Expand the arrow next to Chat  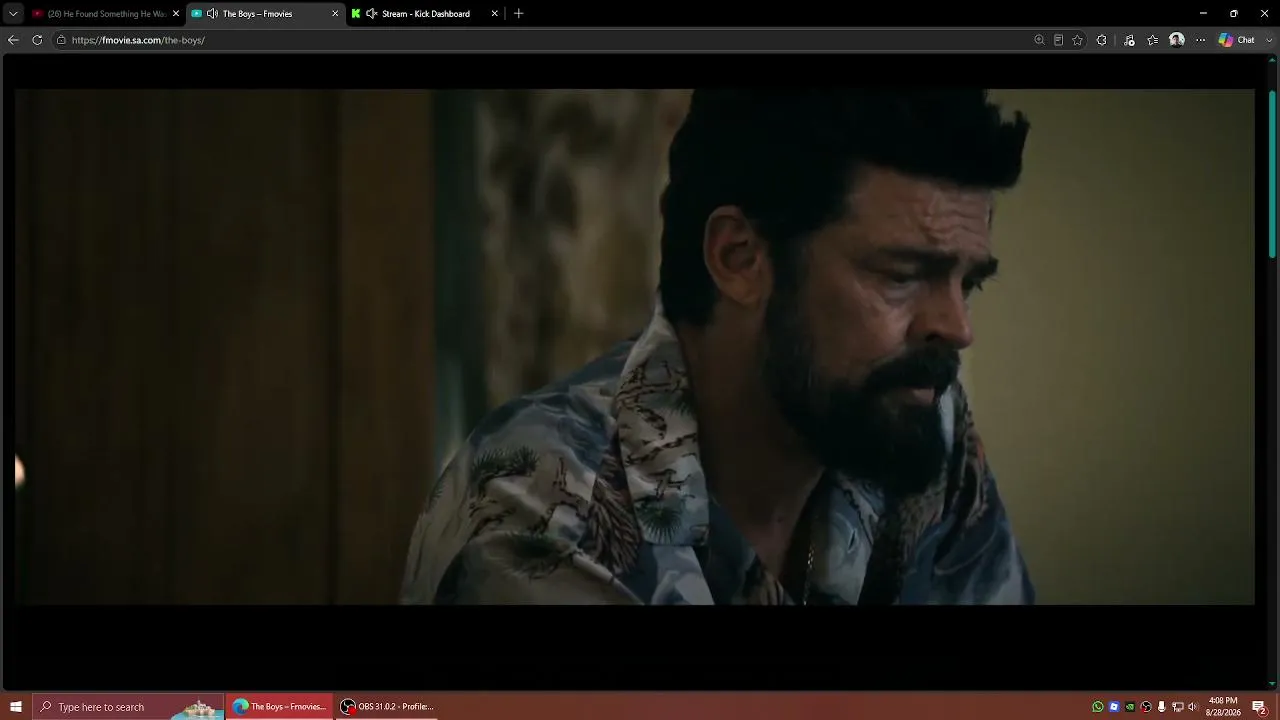pos(1270,40)
